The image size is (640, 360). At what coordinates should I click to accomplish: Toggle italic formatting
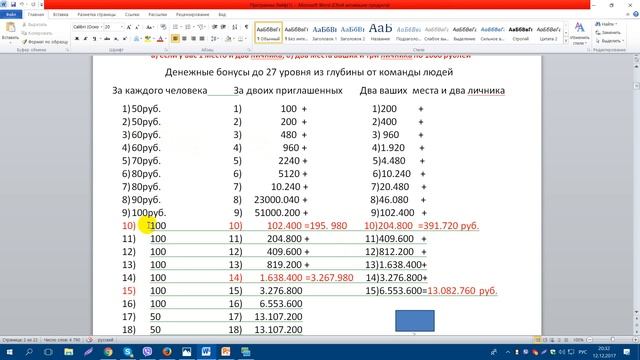(86, 39)
